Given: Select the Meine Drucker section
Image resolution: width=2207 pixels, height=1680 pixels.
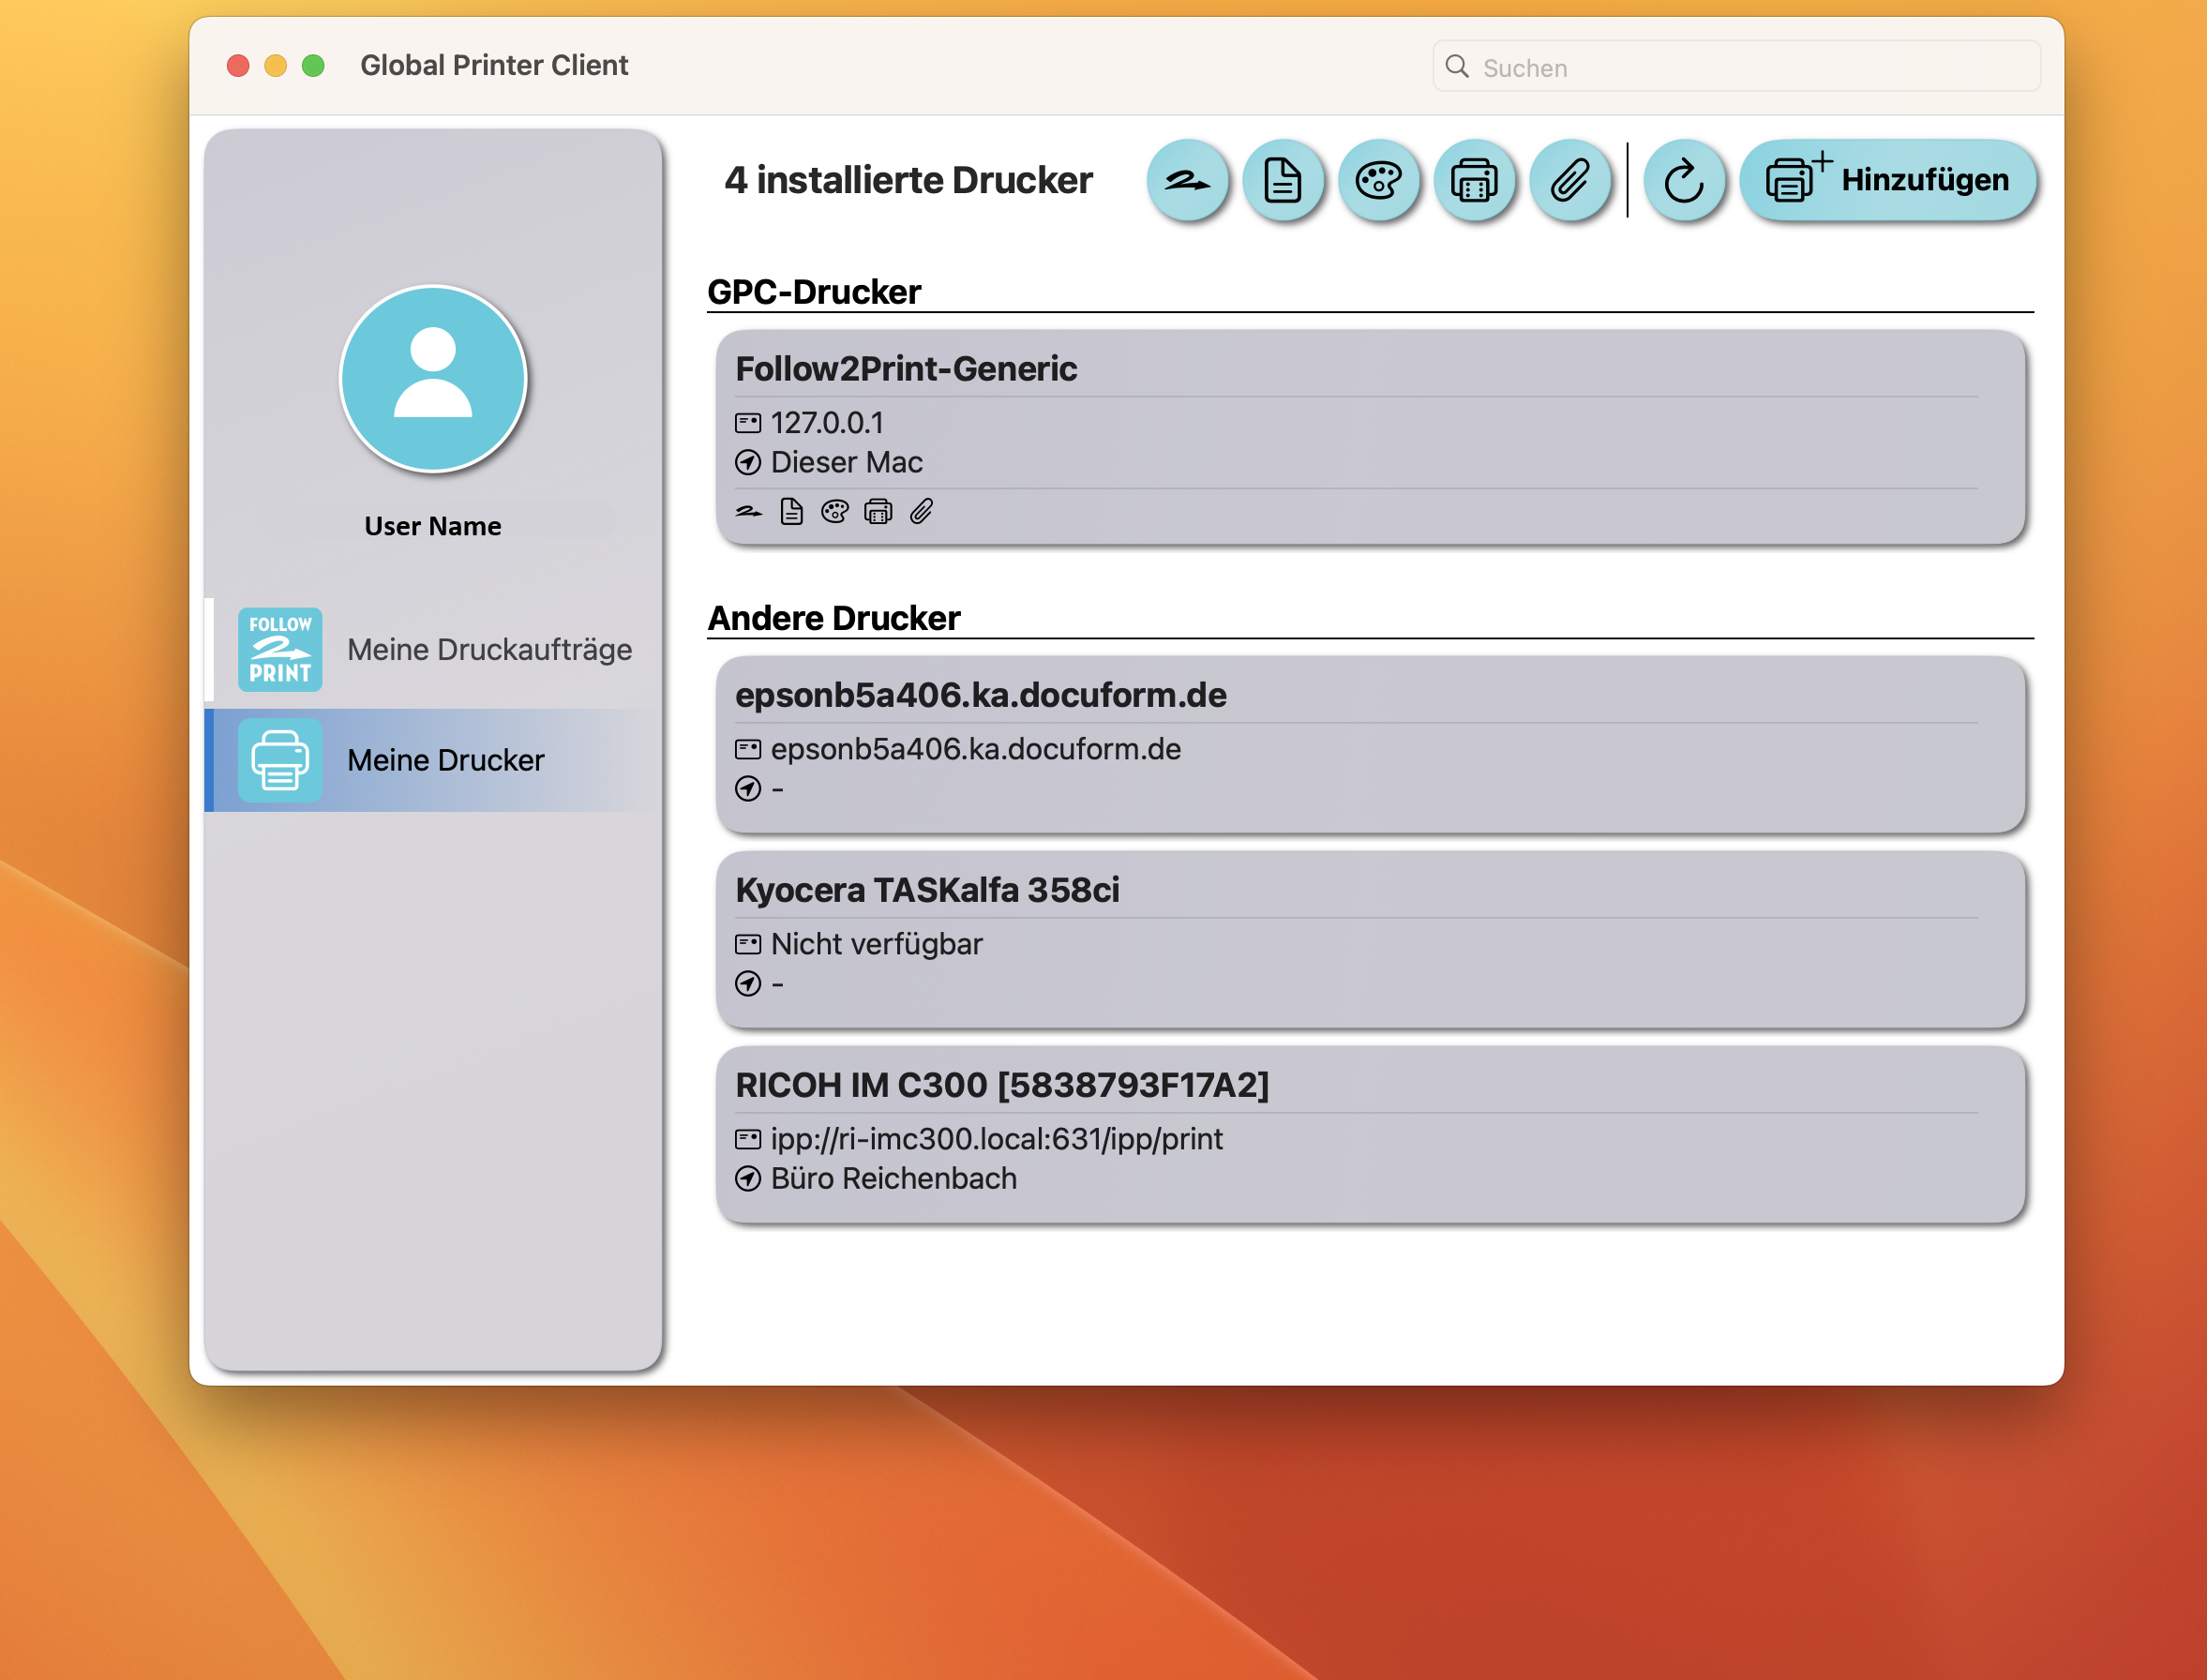Looking at the screenshot, I should (x=446, y=759).
